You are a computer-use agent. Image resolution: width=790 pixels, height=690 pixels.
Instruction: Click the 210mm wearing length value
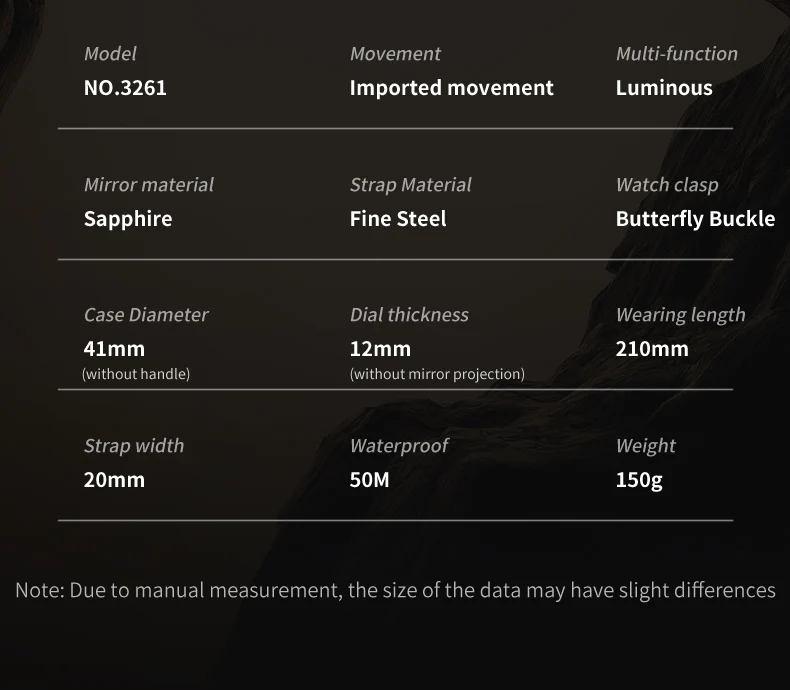click(652, 349)
